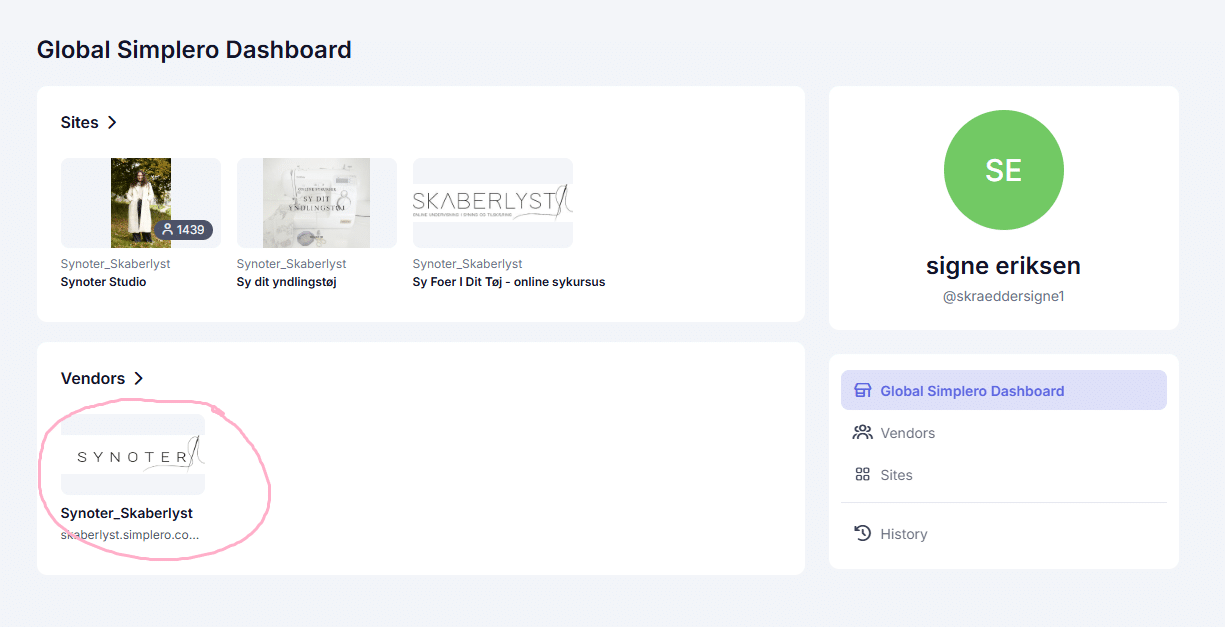The width and height of the screenshot is (1225, 627).
Task: Open the Synoter Studio site thumbnail
Action: 140,202
